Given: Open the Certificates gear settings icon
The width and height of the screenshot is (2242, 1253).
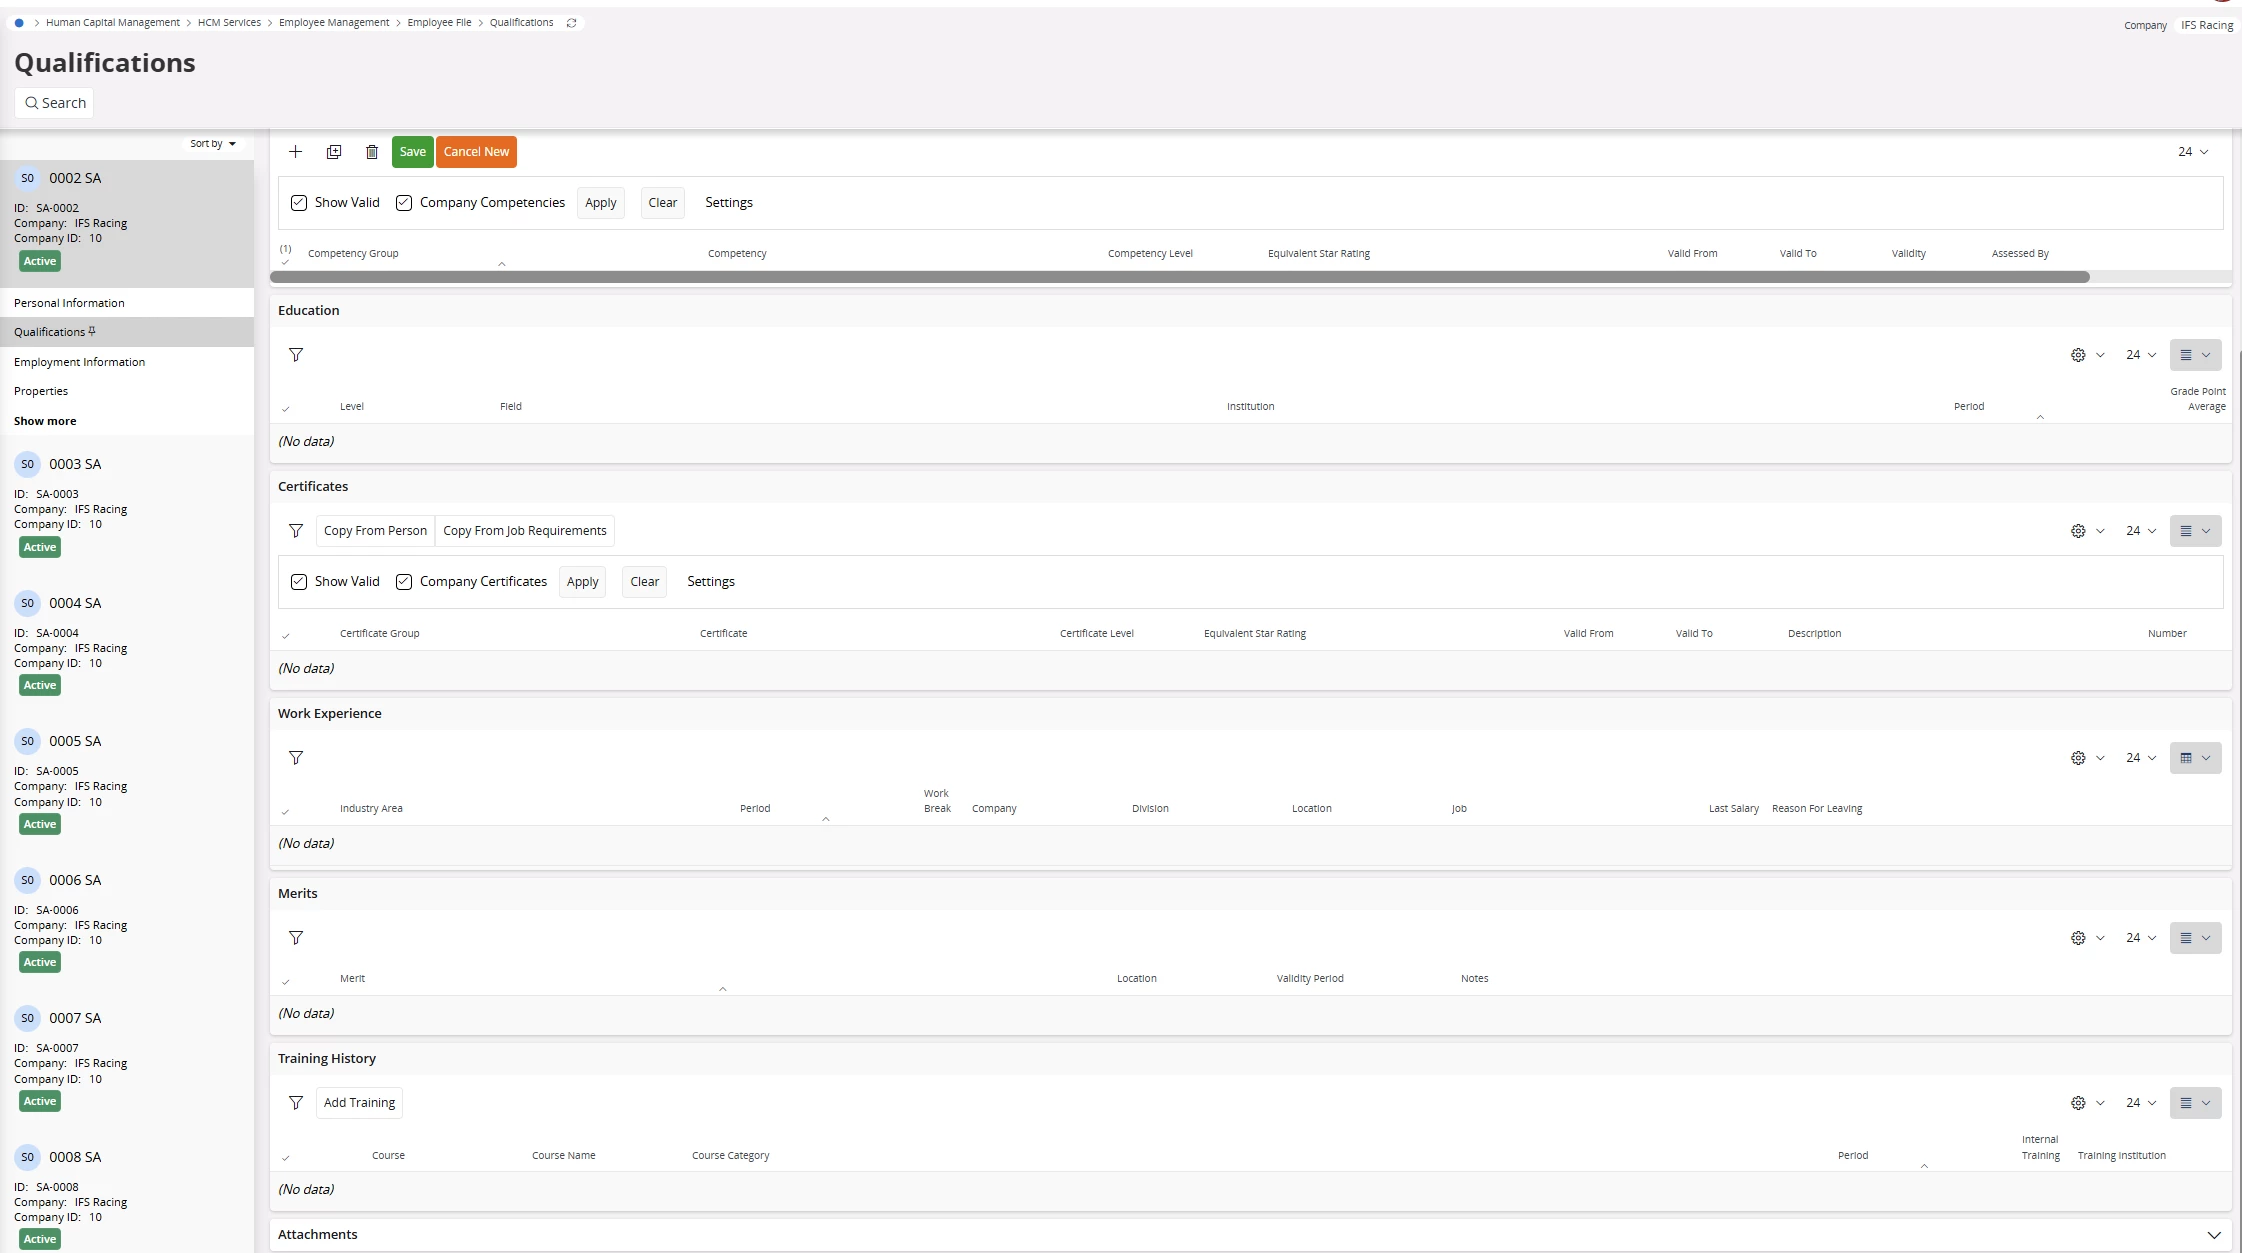Looking at the screenshot, I should (x=2078, y=531).
